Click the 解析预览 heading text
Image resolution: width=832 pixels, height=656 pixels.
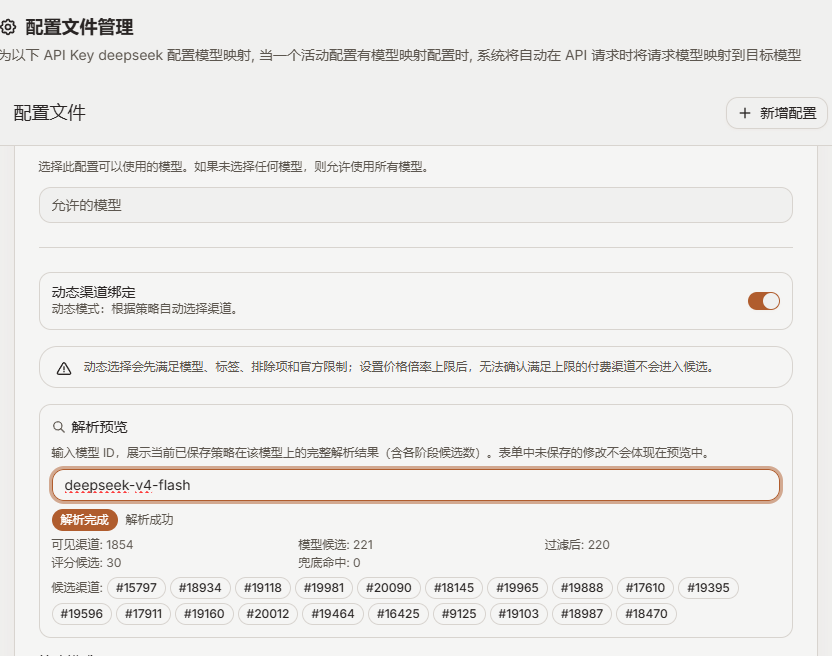click(99, 427)
